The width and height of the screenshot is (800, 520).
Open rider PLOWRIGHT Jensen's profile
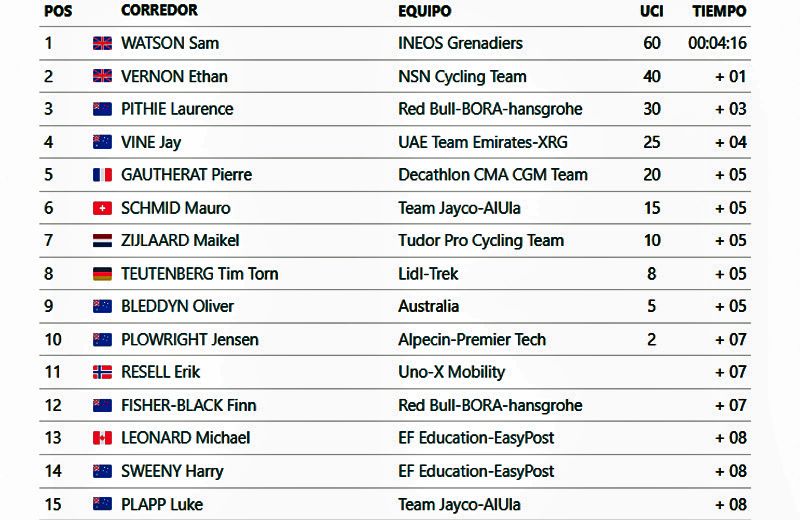tap(189, 339)
